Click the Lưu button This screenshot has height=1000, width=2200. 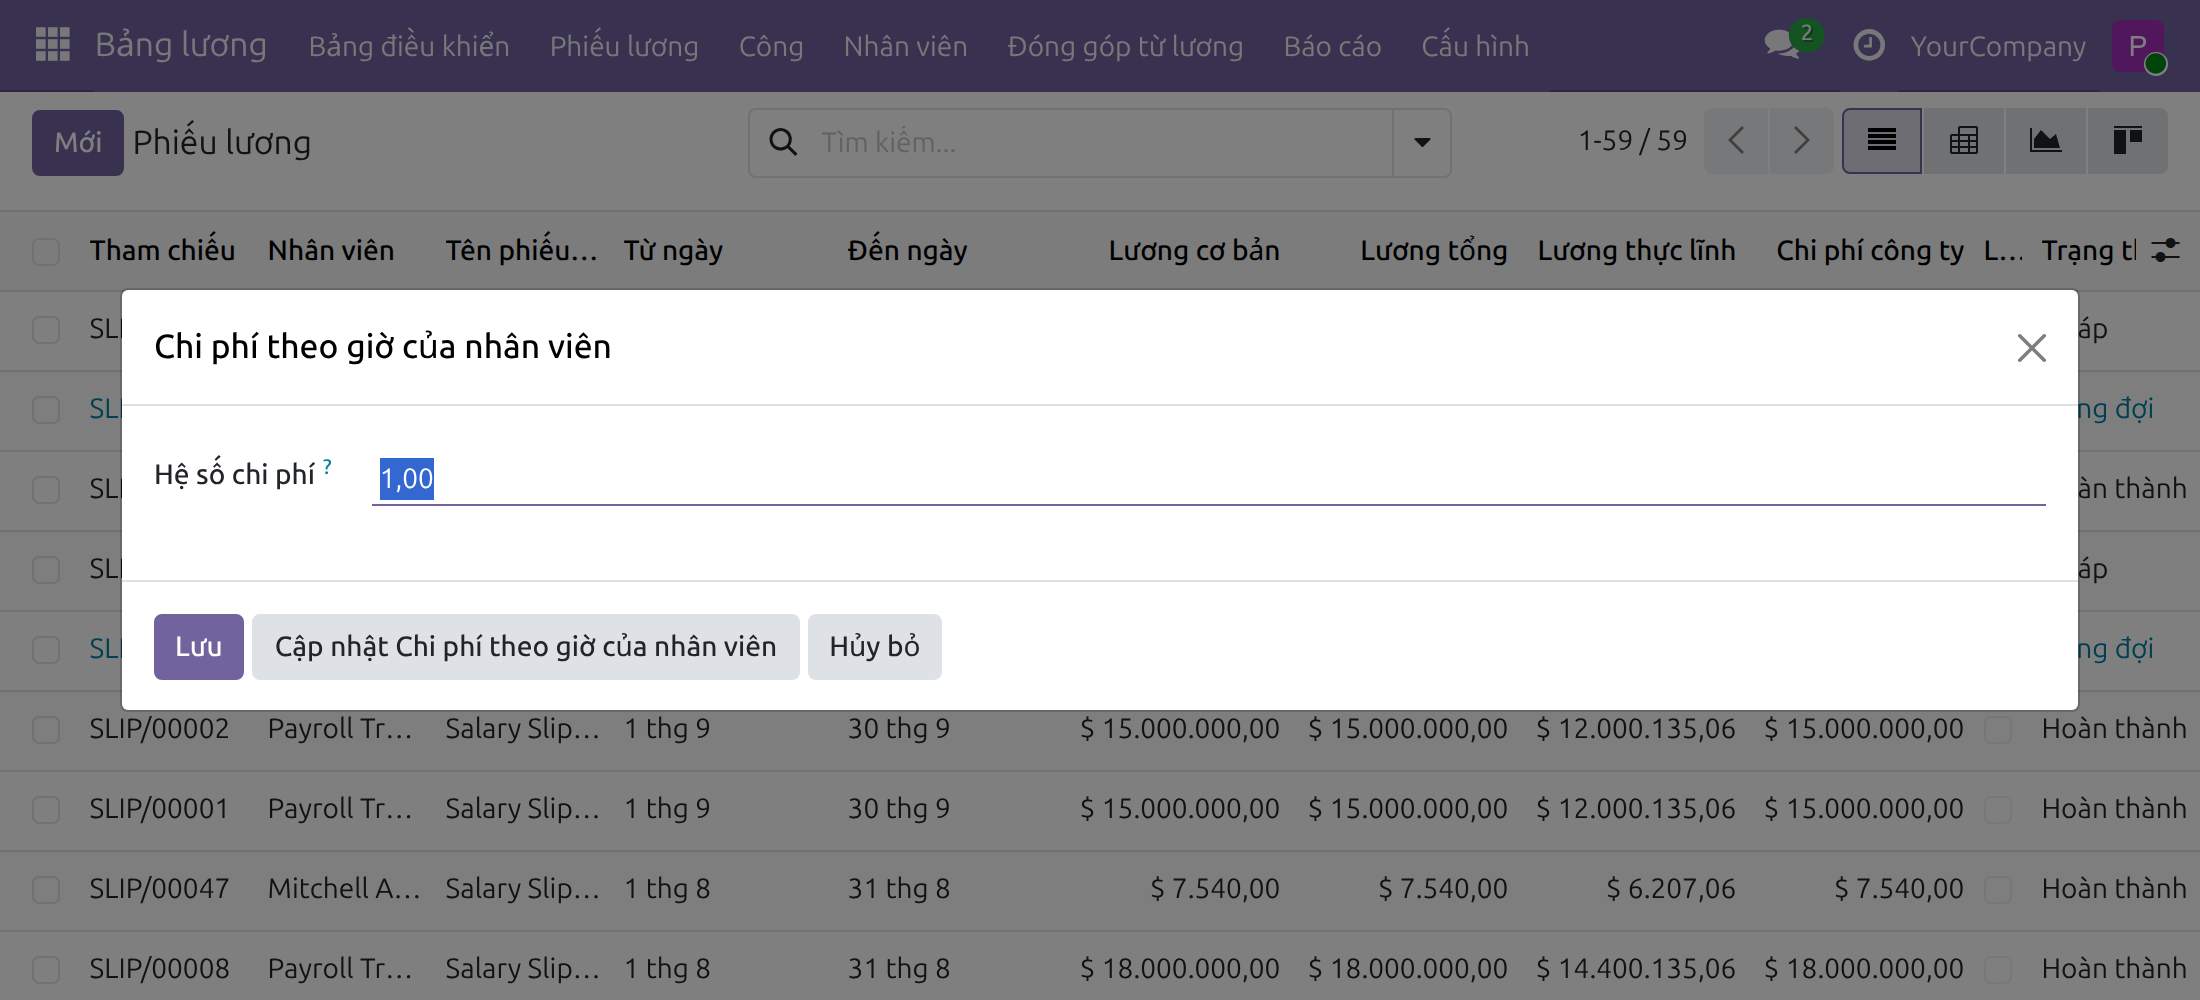[x=199, y=647]
